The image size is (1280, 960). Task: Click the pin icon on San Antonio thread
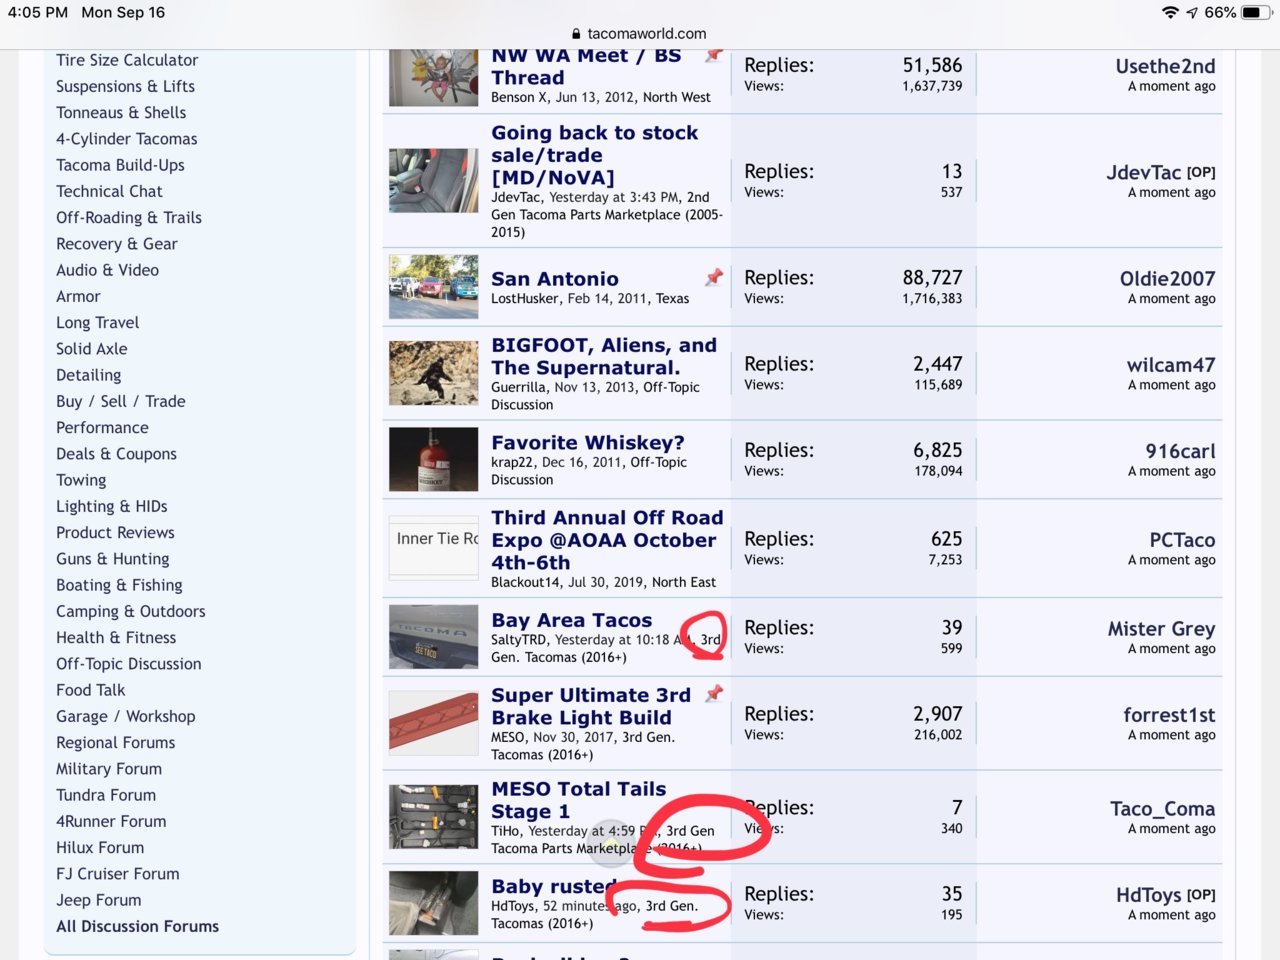714,277
